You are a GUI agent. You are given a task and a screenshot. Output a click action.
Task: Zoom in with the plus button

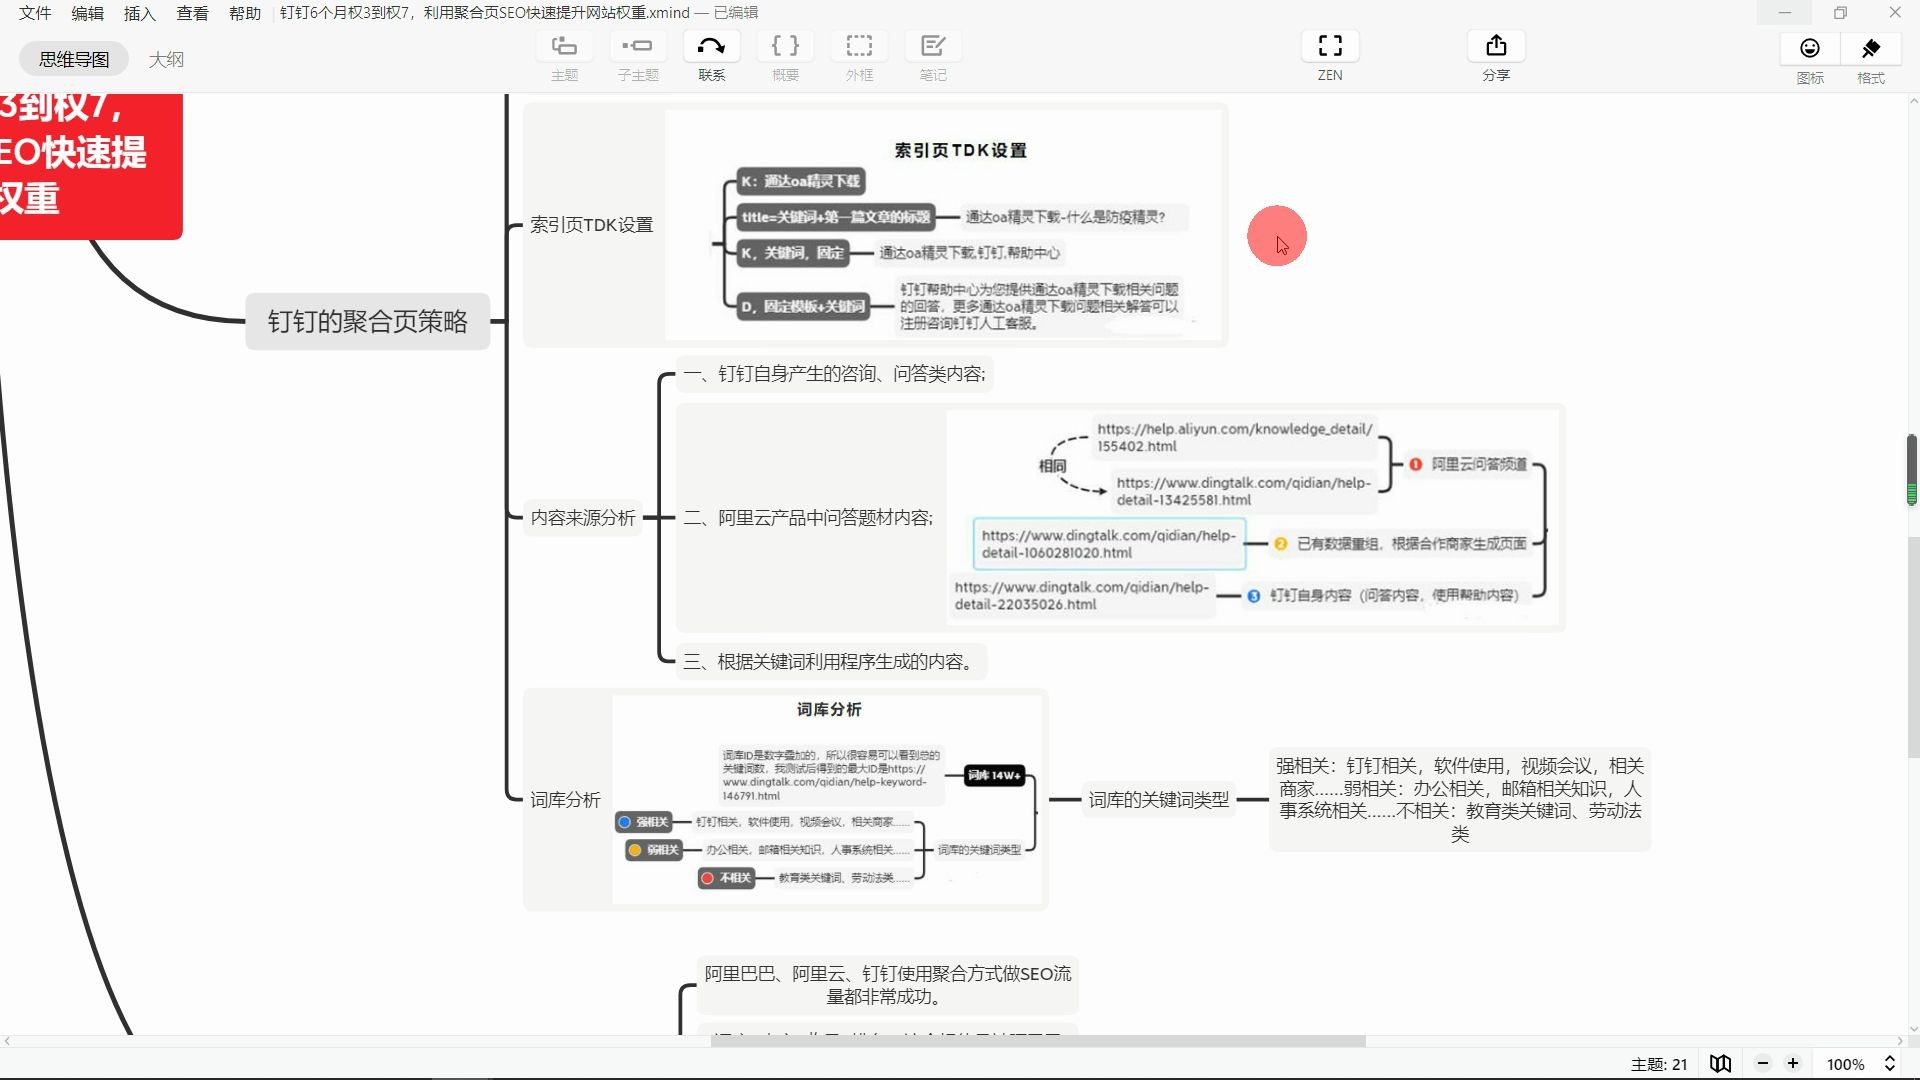pyautogui.click(x=1793, y=1064)
